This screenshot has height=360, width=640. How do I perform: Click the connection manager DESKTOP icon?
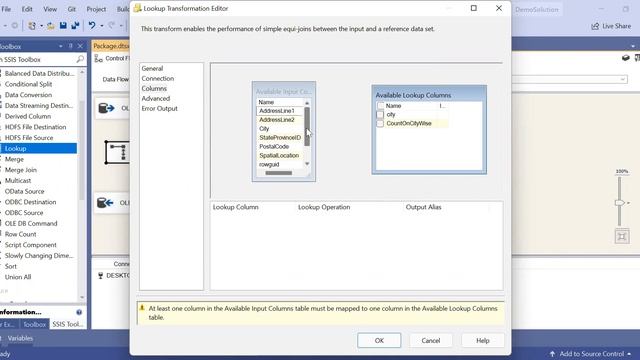pyautogui.click(x=100, y=276)
